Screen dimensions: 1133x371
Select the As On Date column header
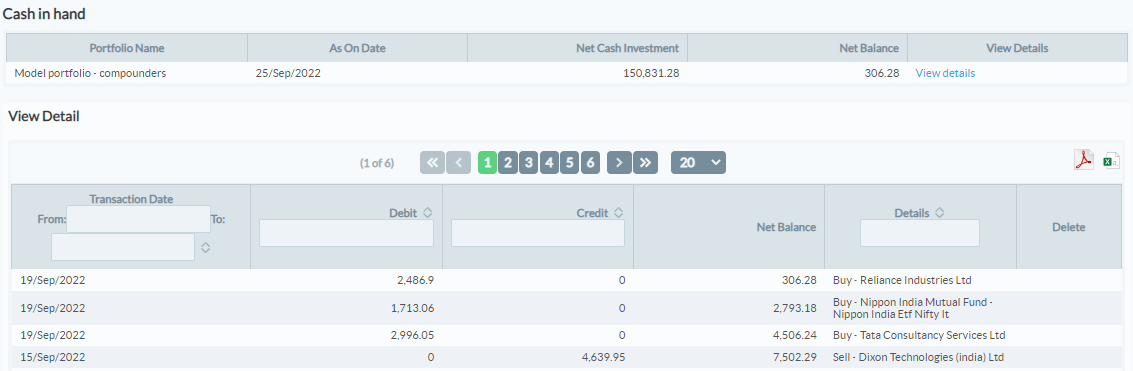click(357, 48)
